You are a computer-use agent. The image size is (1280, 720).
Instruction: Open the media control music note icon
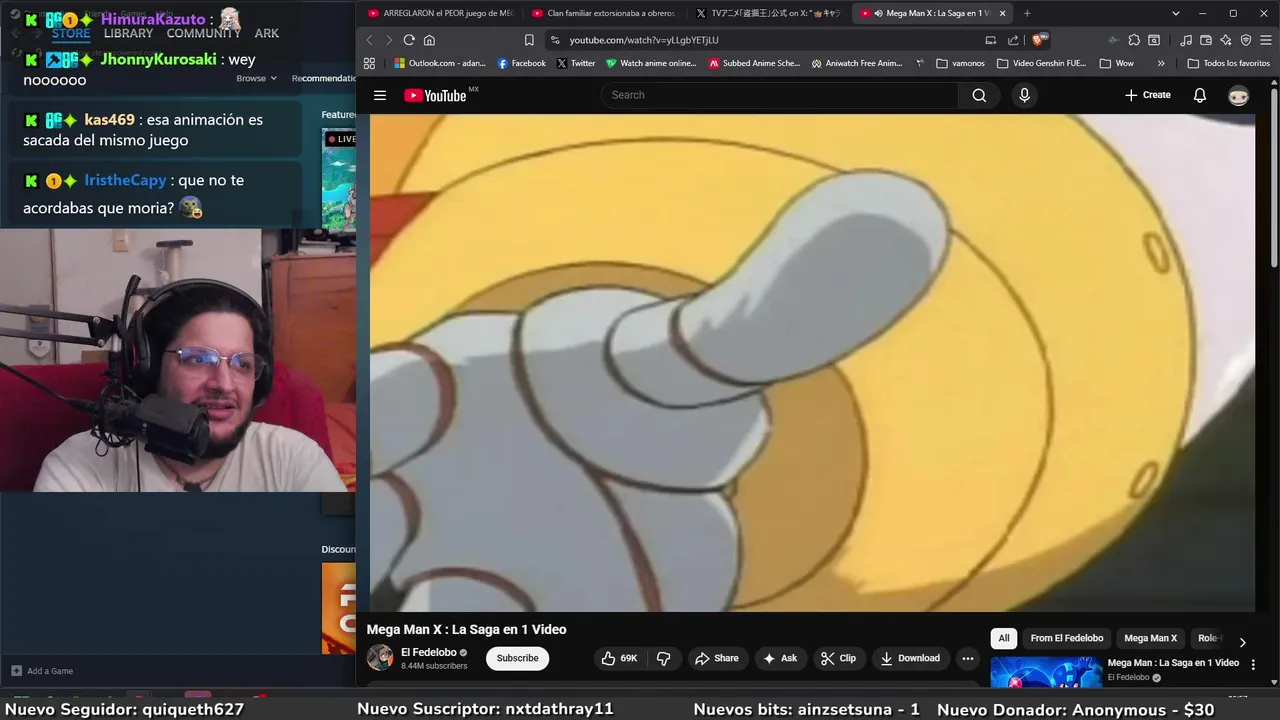pos(1186,40)
